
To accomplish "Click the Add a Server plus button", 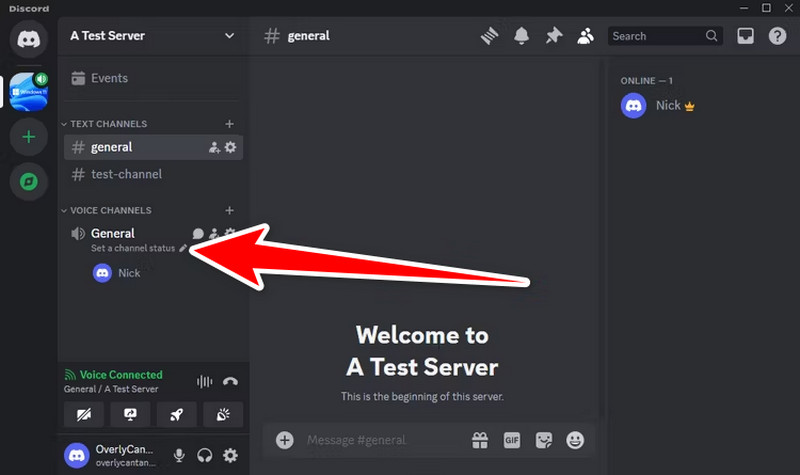I will click(28, 137).
